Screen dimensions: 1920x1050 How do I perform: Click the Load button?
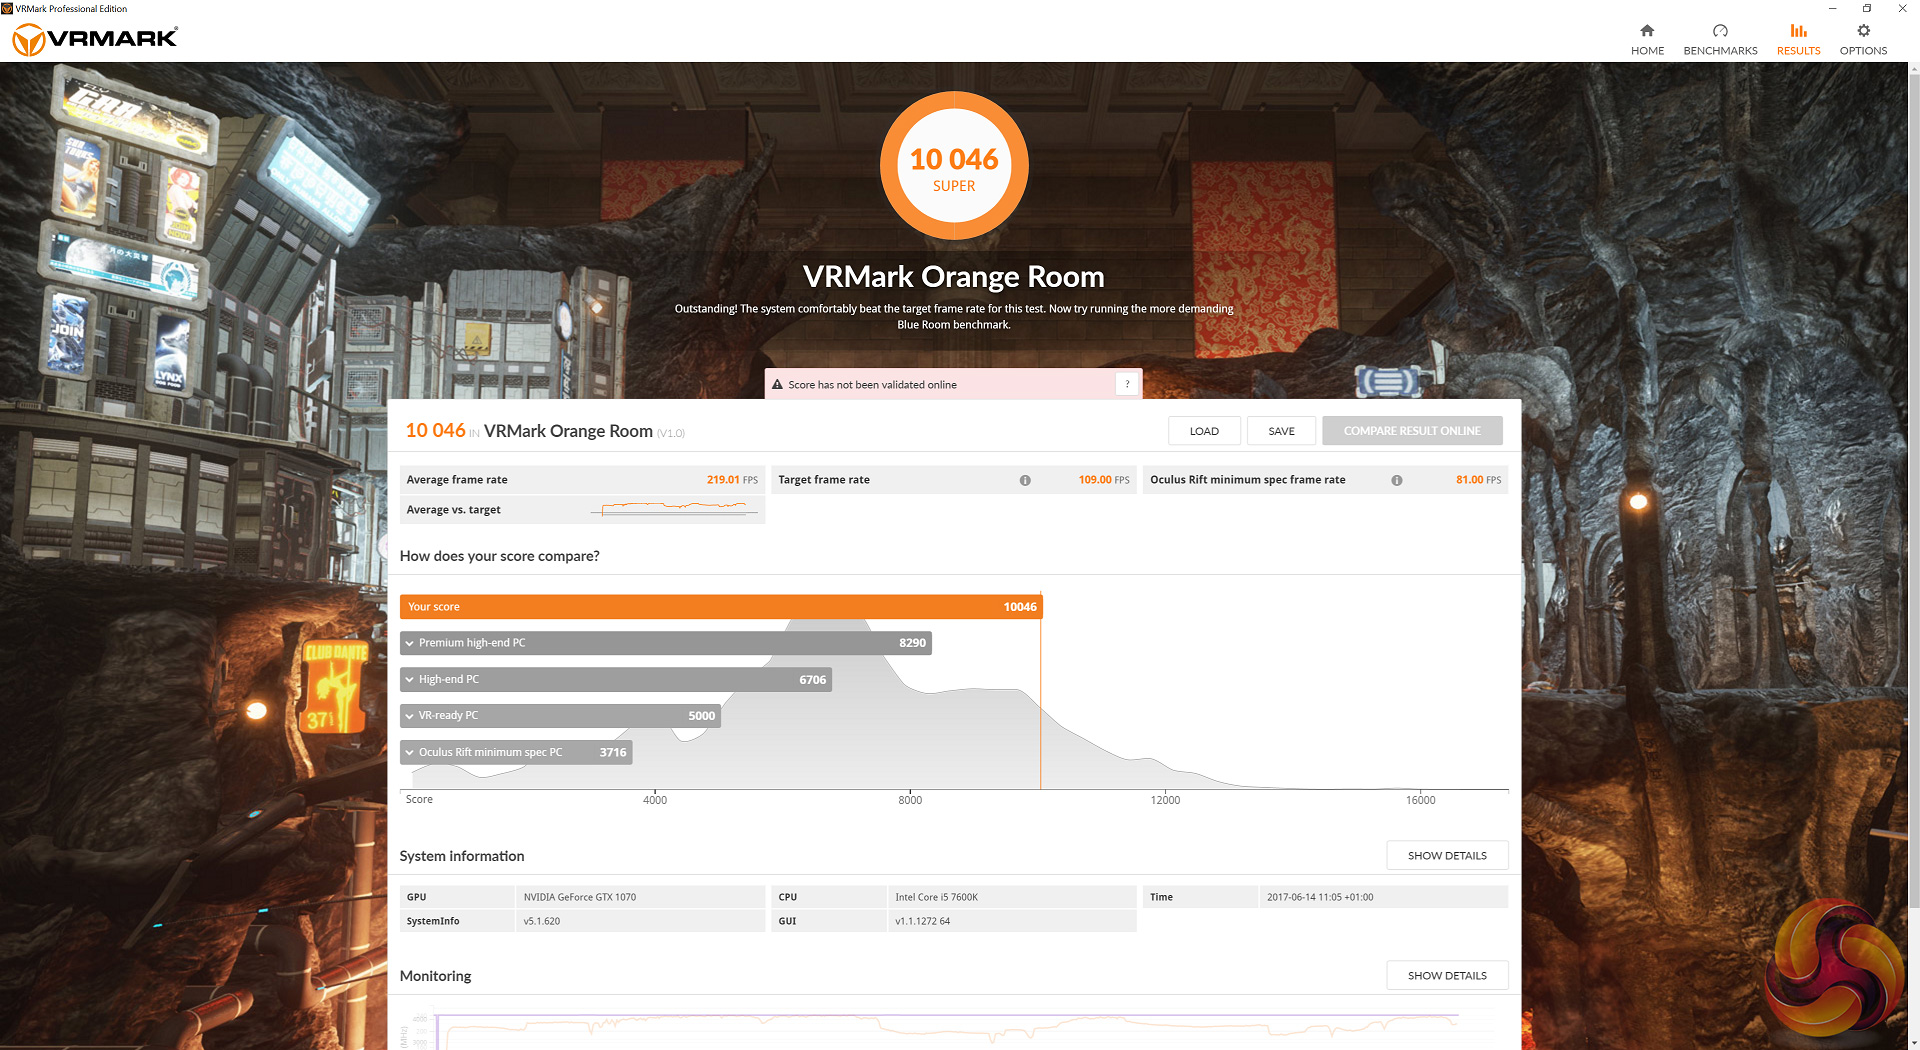click(x=1204, y=431)
